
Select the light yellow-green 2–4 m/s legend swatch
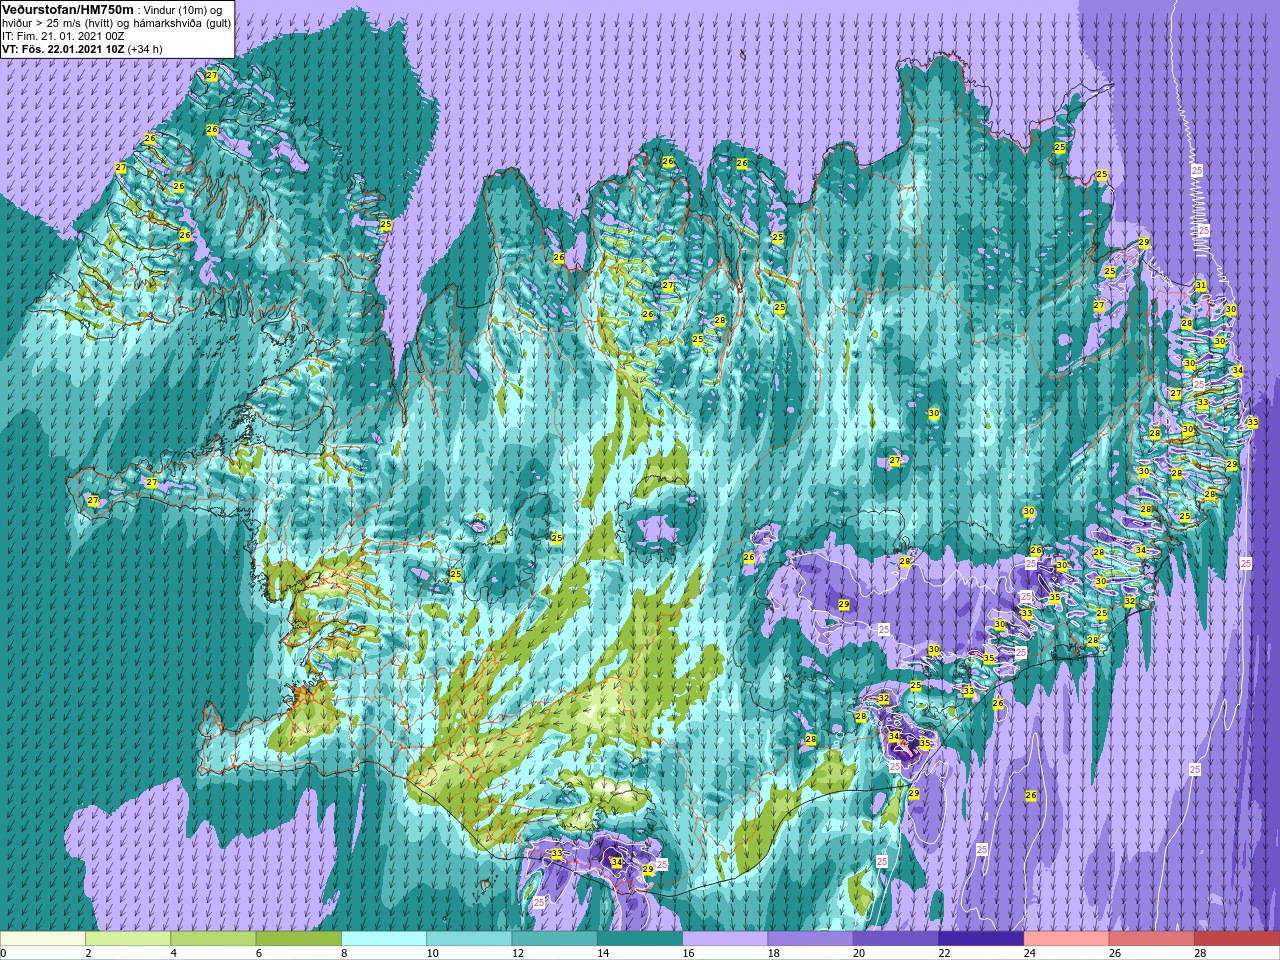(128, 939)
